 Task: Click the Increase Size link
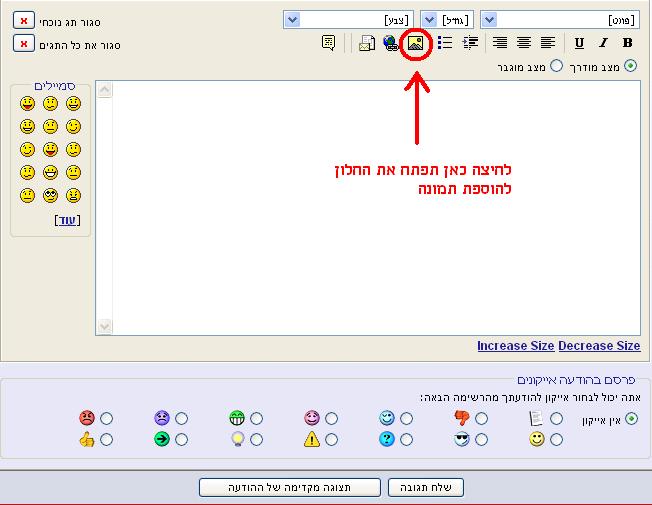click(515, 346)
